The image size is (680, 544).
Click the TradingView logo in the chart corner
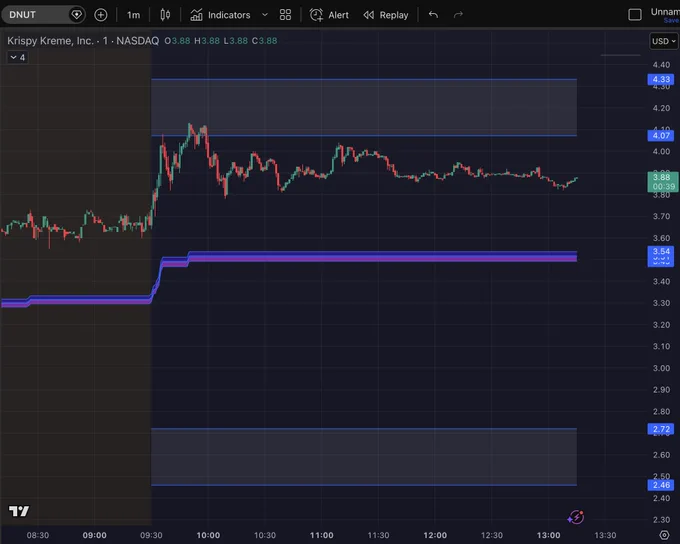[x=19, y=511]
